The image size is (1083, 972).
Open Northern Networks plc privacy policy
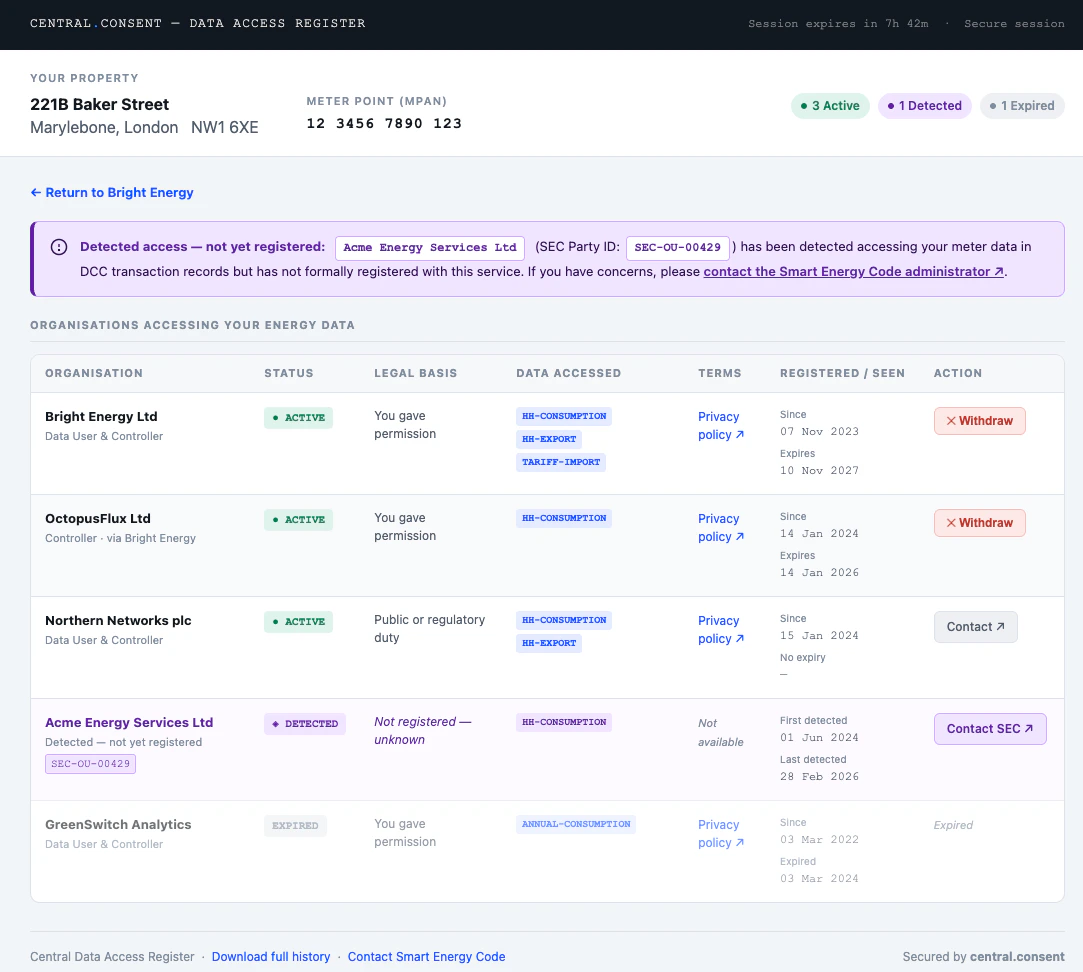coord(720,629)
